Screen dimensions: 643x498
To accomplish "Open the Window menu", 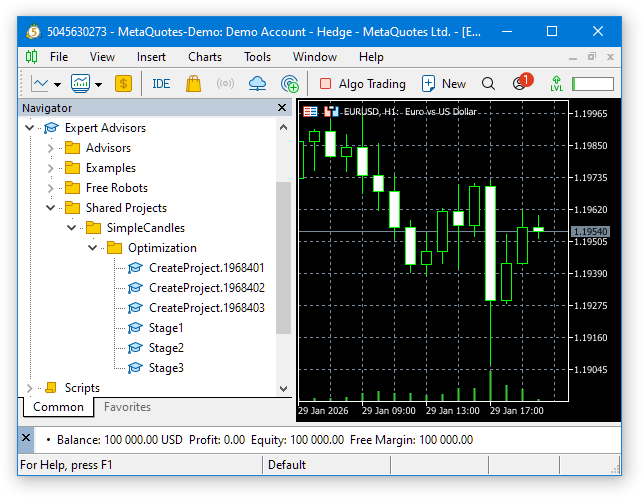I will (315, 57).
